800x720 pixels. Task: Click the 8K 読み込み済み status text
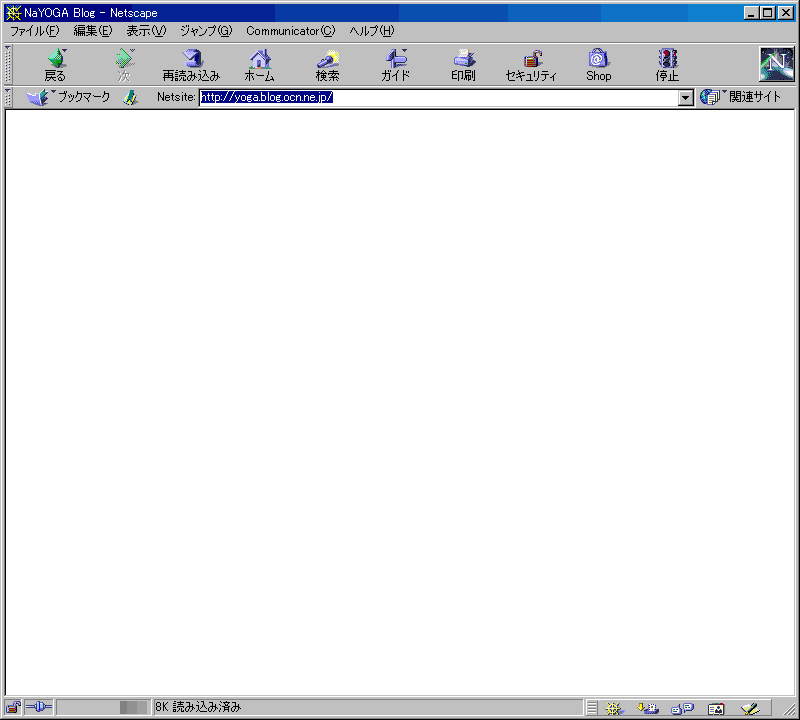point(198,707)
